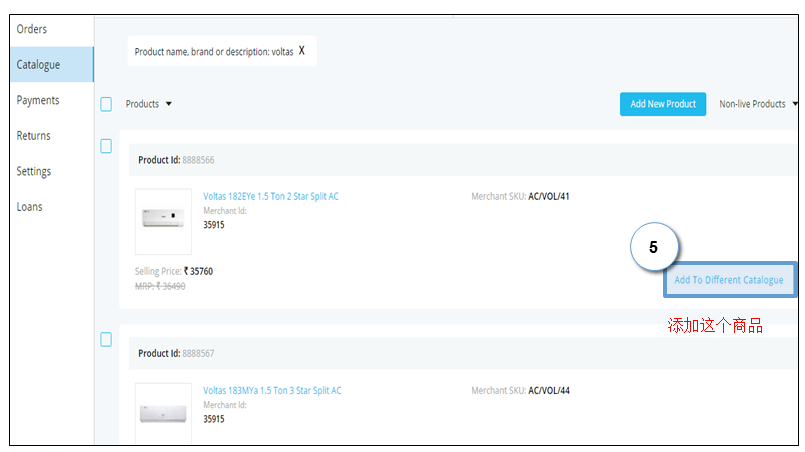Click the Voltas 183MYa product thumbnail
Image resolution: width=805 pixels, height=452 pixels.
163,413
